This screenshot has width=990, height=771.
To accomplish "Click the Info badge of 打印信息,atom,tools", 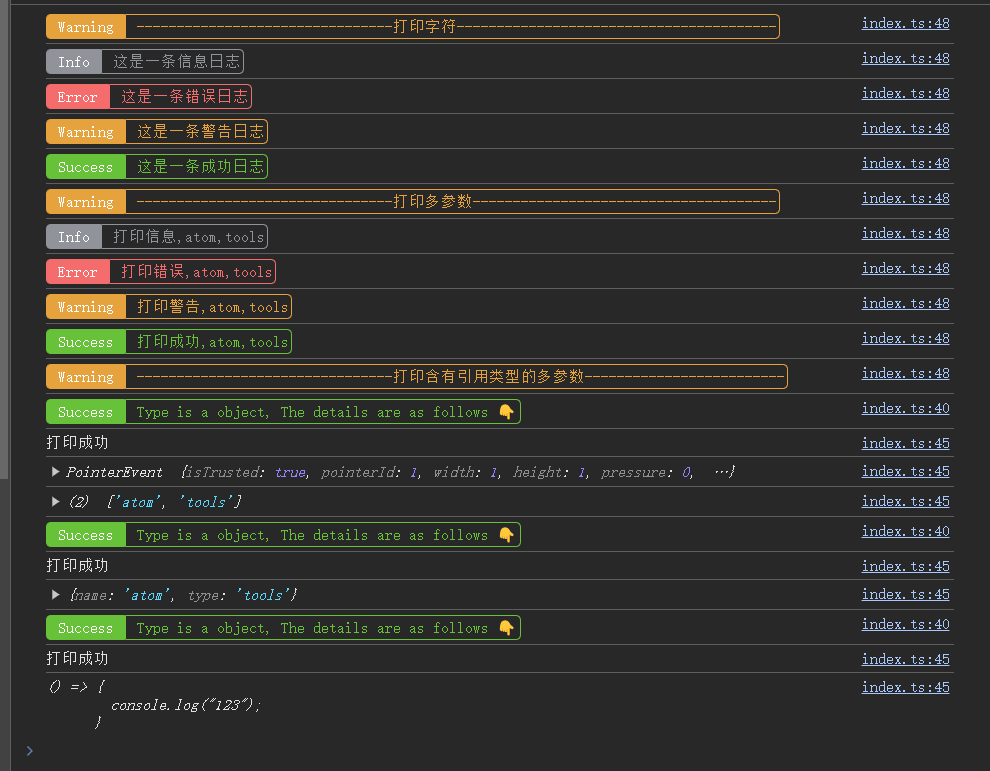I will 74,237.
